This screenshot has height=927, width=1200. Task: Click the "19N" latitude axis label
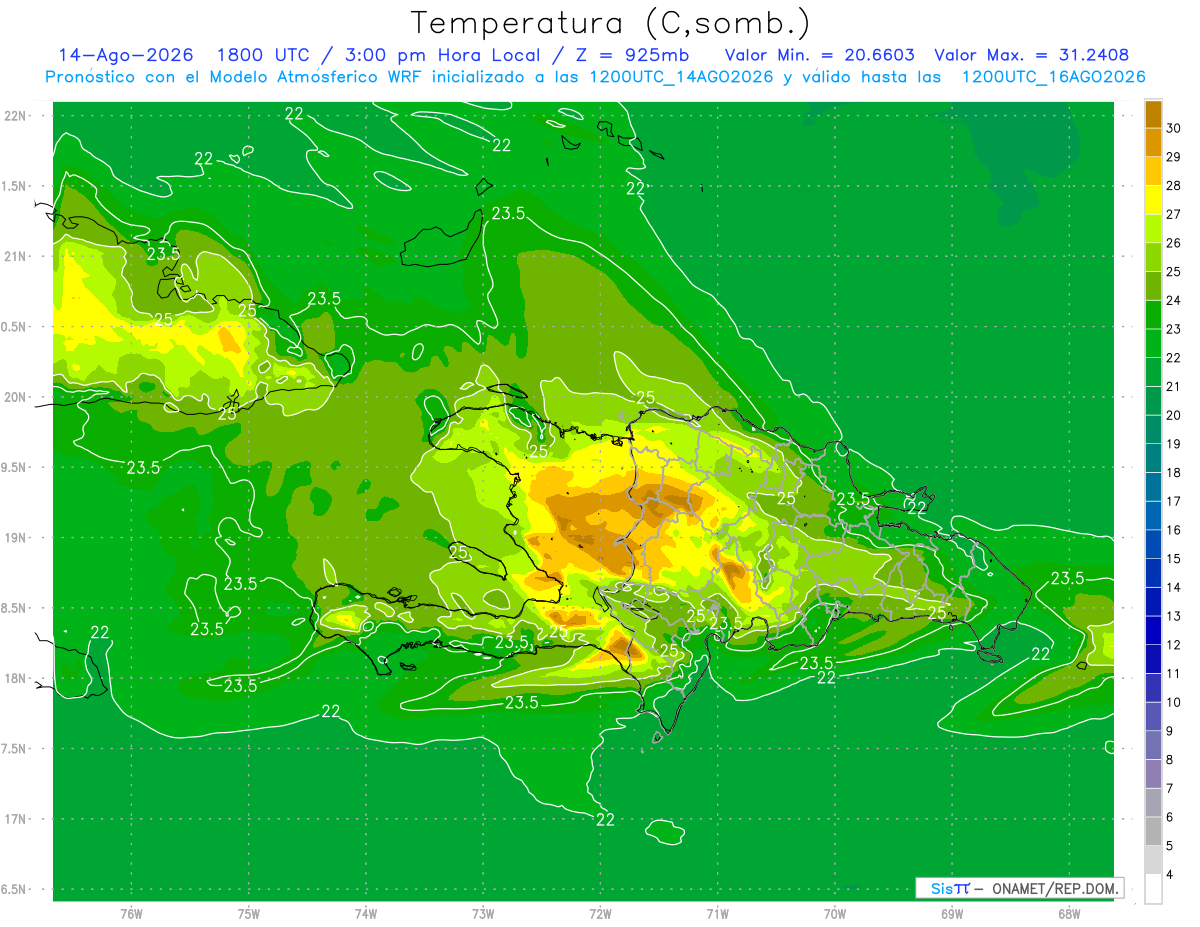point(17,537)
